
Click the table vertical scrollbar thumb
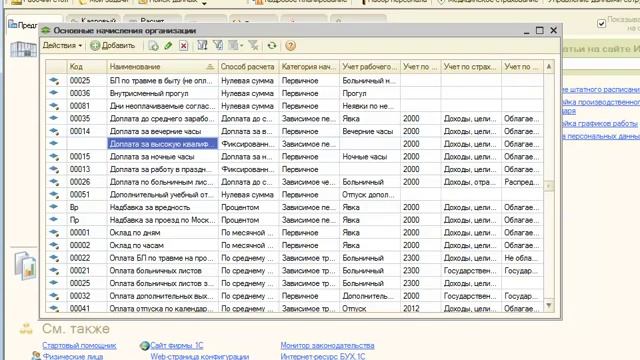(x=549, y=186)
